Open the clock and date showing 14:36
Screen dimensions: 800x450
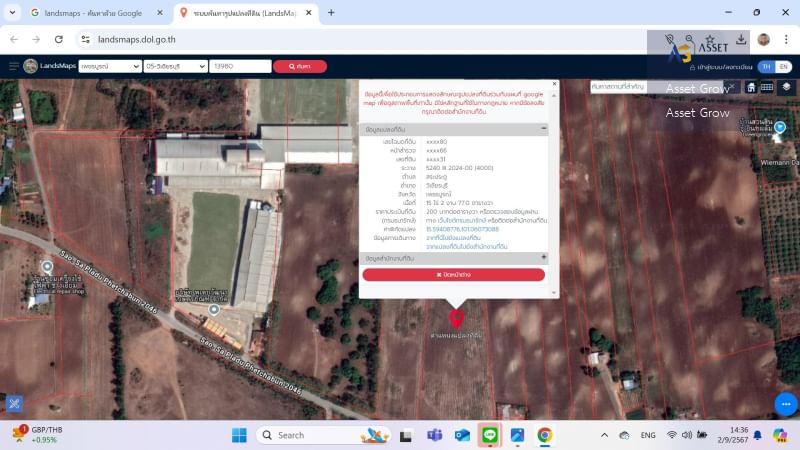[732, 435]
